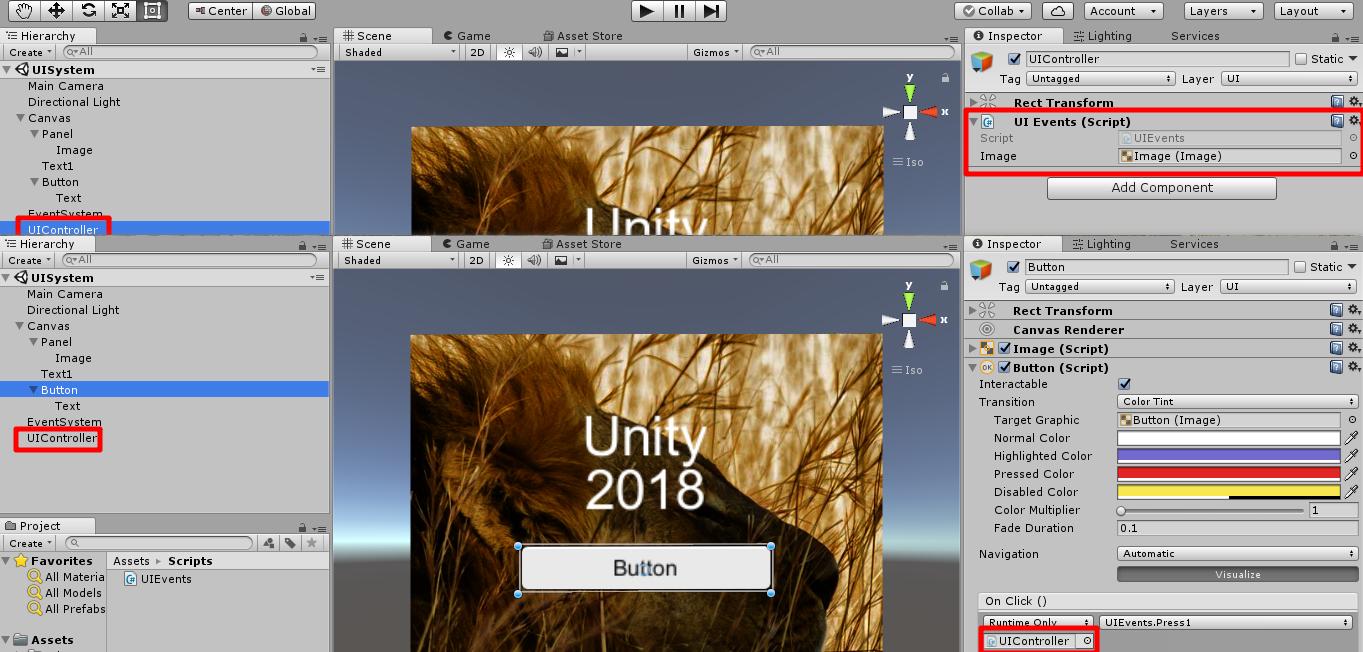Click the Add Component button
The image size is (1363, 652).
tap(1162, 188)
